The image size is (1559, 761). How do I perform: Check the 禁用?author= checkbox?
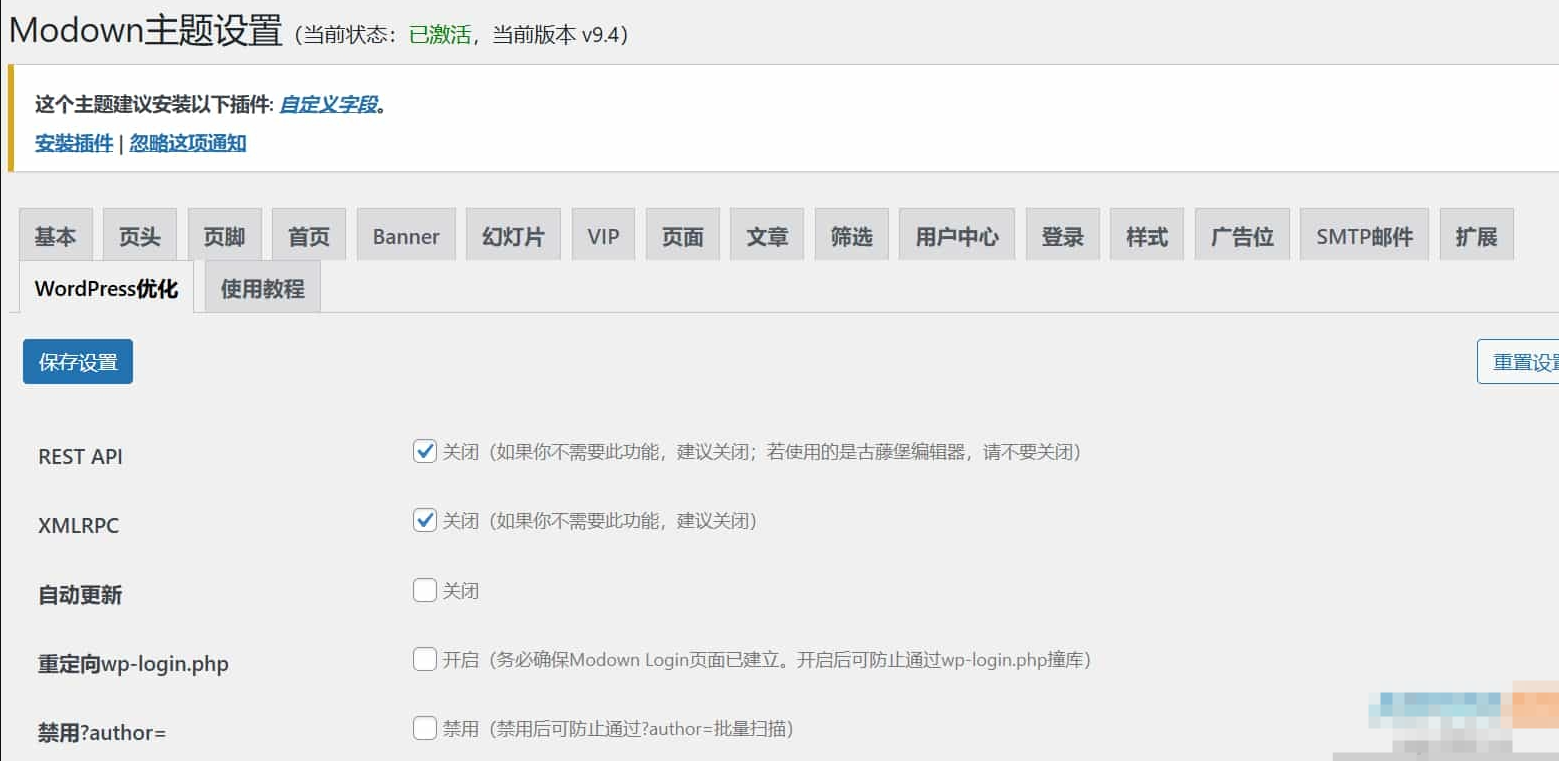[424, 728]
